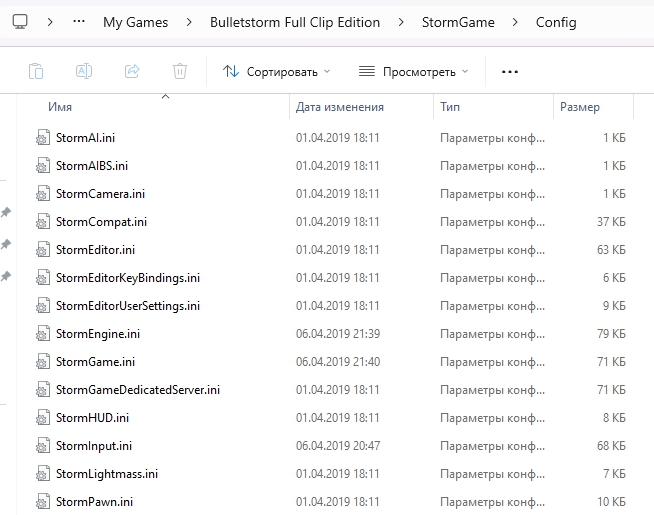Viewport: 654px width, 515px height.
Task: Select the StormAI.ini file icon
Action: click(x=43, y=138)
